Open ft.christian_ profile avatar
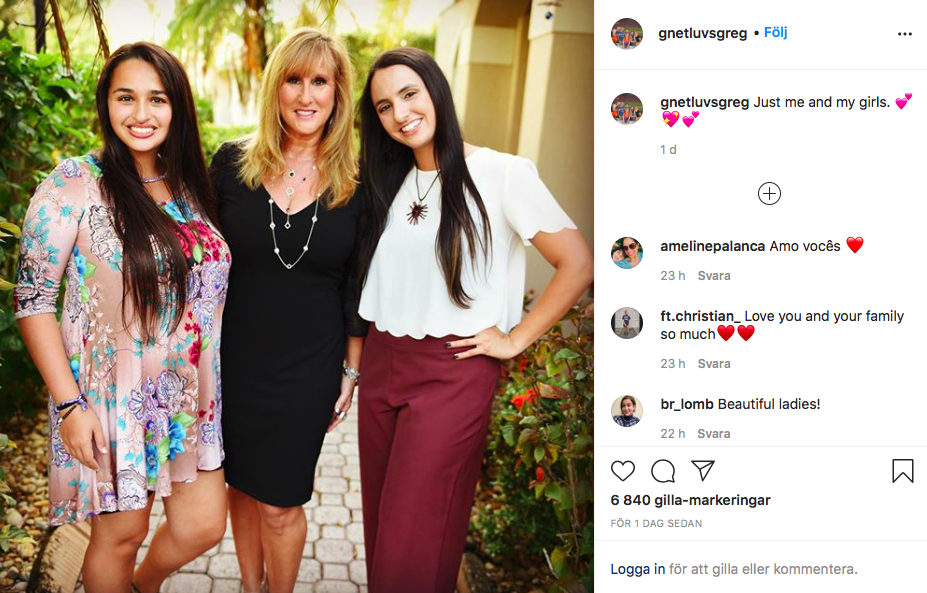The height and width of the screenshot is (593, 927). pos(627,323)
